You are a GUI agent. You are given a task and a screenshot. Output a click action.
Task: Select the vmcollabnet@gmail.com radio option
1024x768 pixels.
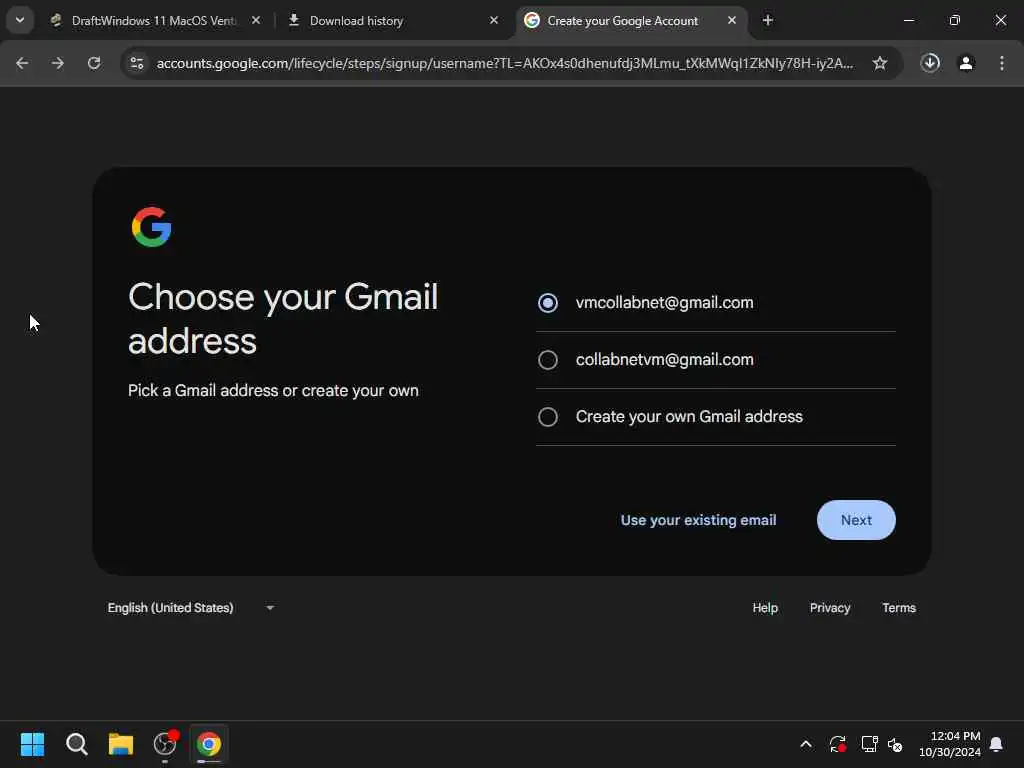(x=547, y=303)
